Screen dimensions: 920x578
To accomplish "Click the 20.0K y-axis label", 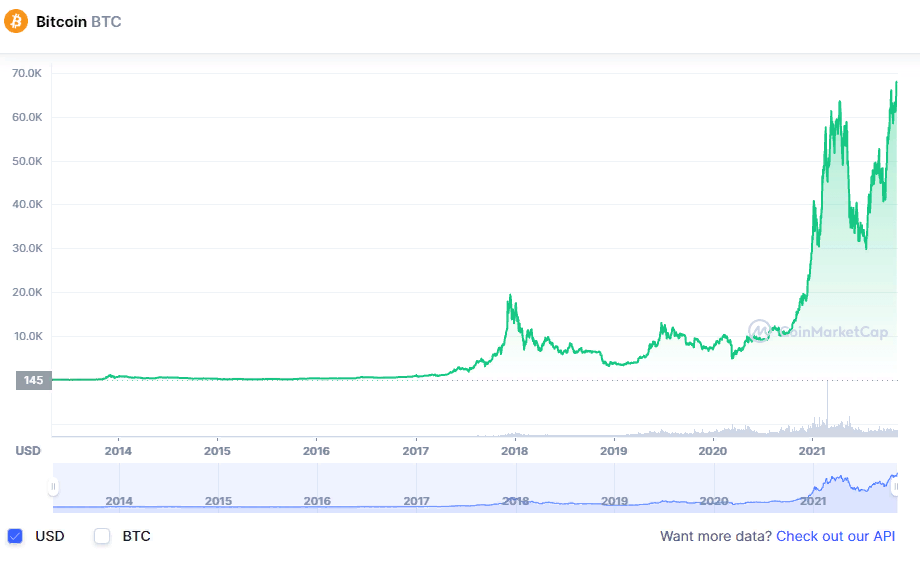I will point(26,292).
